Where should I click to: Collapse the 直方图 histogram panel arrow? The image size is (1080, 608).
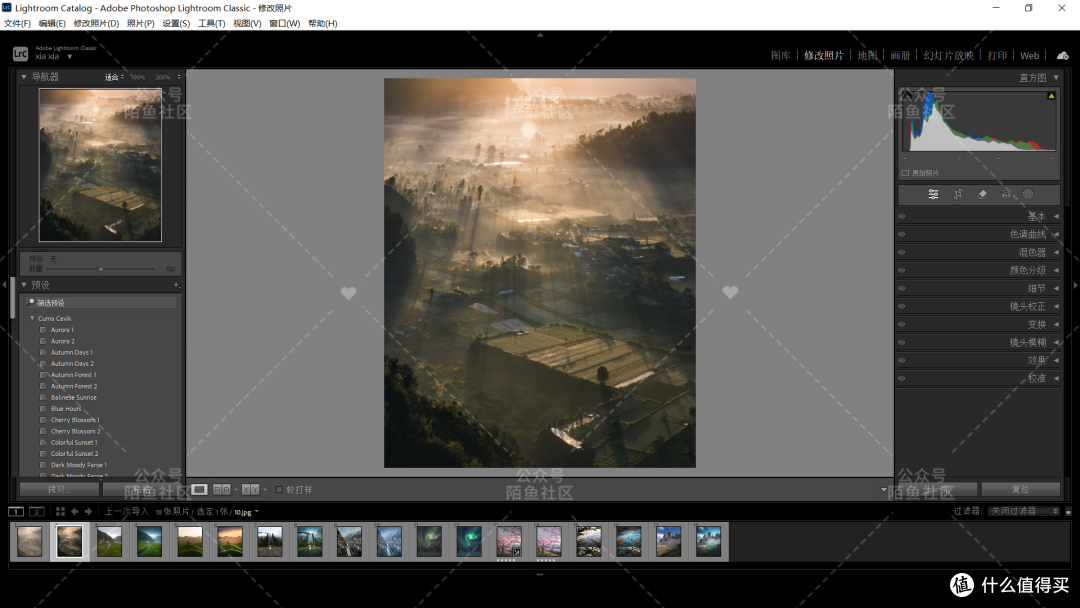pos(1056,78)
